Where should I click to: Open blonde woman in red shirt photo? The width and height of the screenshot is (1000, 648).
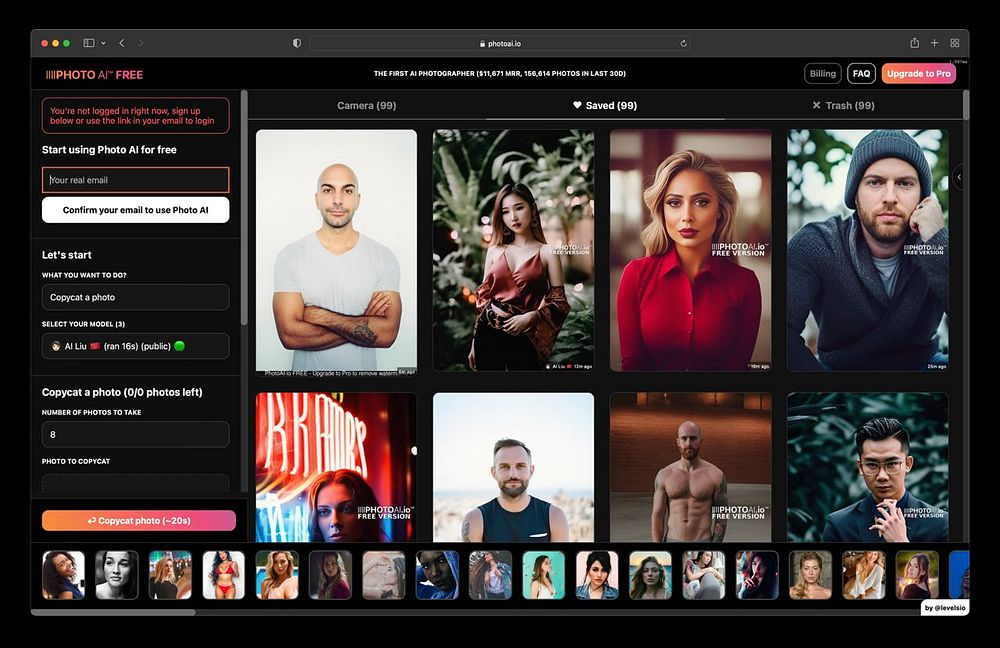691,250
